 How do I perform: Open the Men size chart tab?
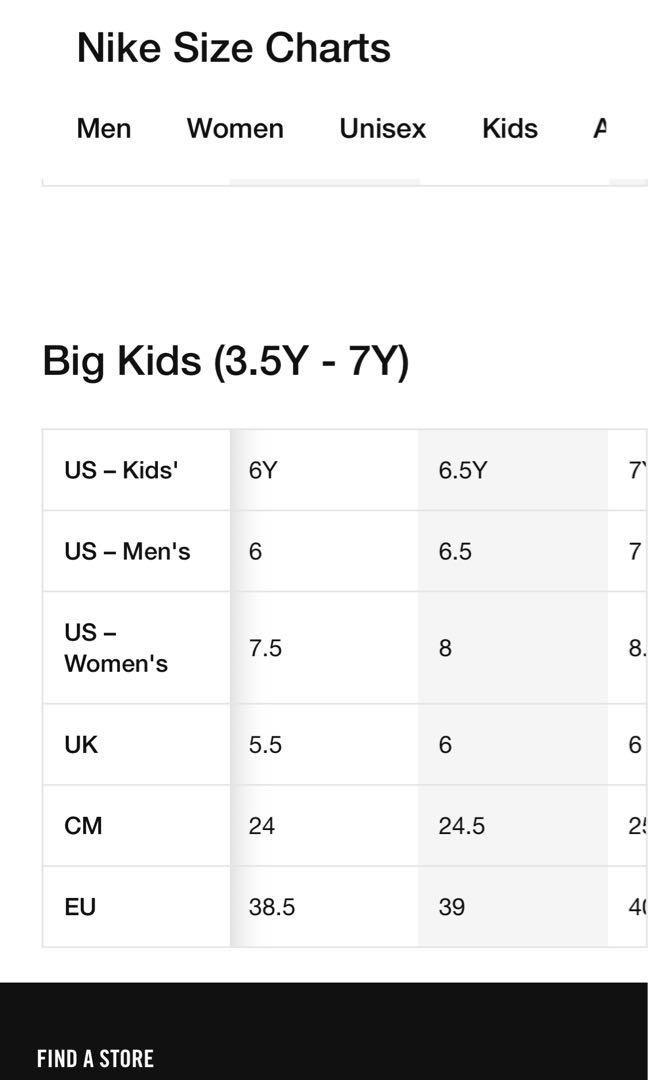104,128
